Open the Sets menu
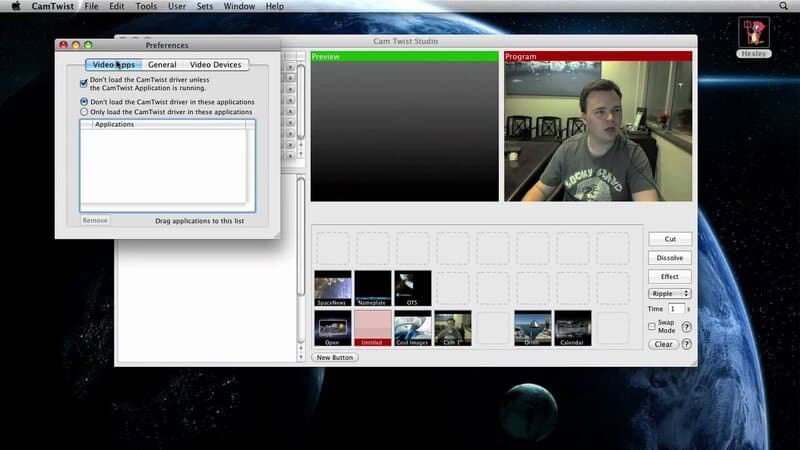 point(205,6)
